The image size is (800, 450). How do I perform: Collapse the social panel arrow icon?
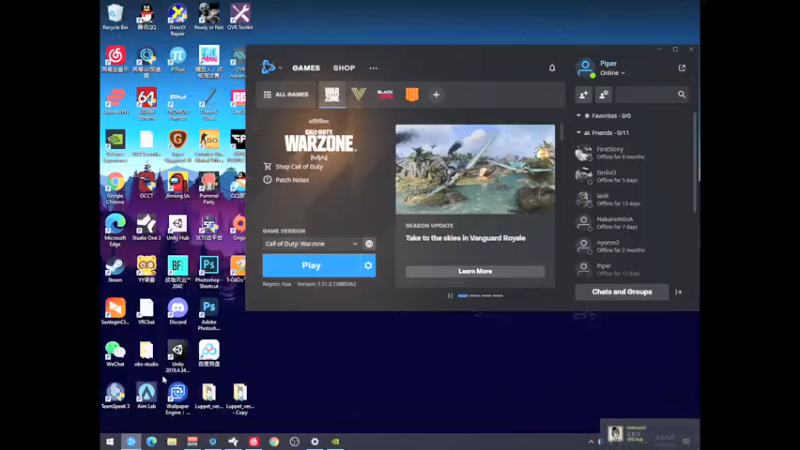pyautogui.click(x=679, y=292)
